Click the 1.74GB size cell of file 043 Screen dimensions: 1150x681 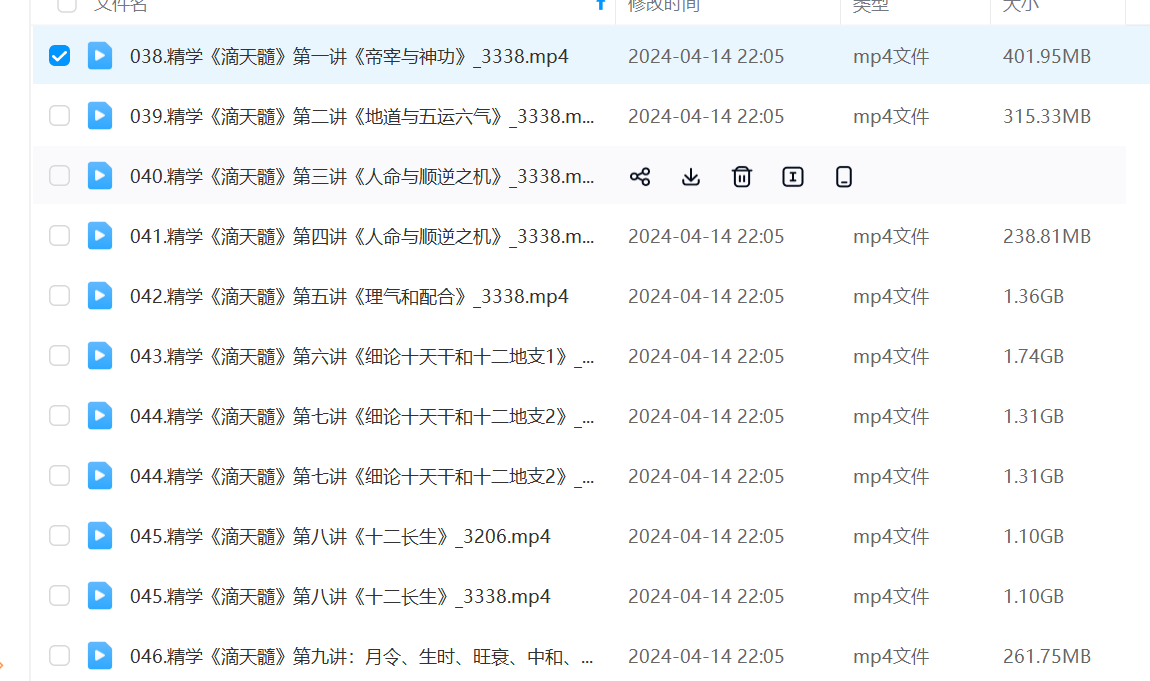click(1033, 357)
